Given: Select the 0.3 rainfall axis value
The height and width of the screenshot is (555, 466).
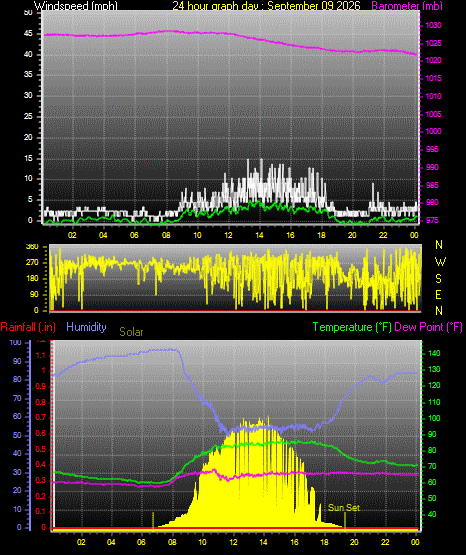Looking at the screenshot, I should (41, 480).
